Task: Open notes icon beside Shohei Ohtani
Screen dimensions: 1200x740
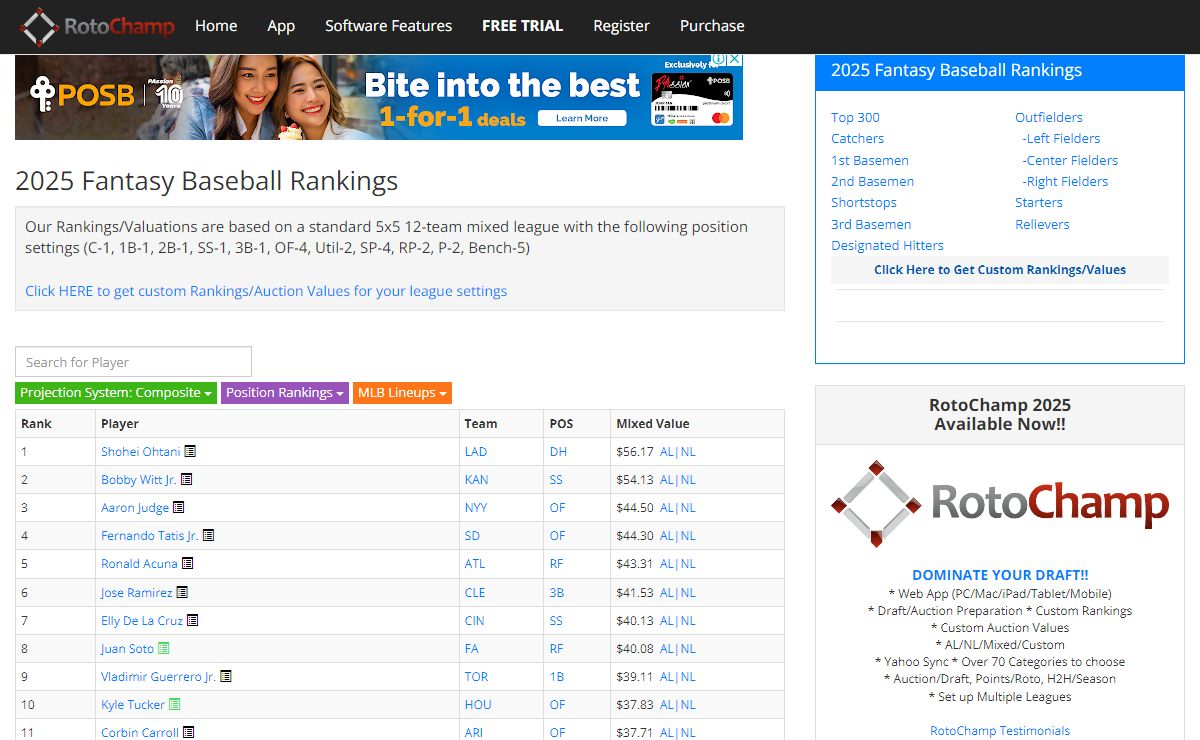Action: coord(190,452)
